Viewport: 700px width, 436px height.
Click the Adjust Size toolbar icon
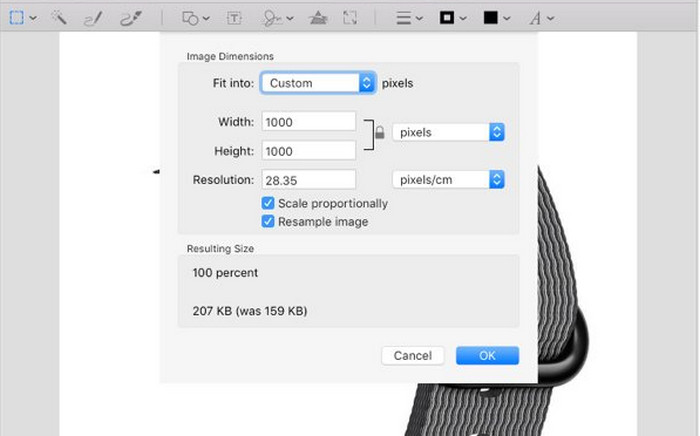(x=349, y=18)
